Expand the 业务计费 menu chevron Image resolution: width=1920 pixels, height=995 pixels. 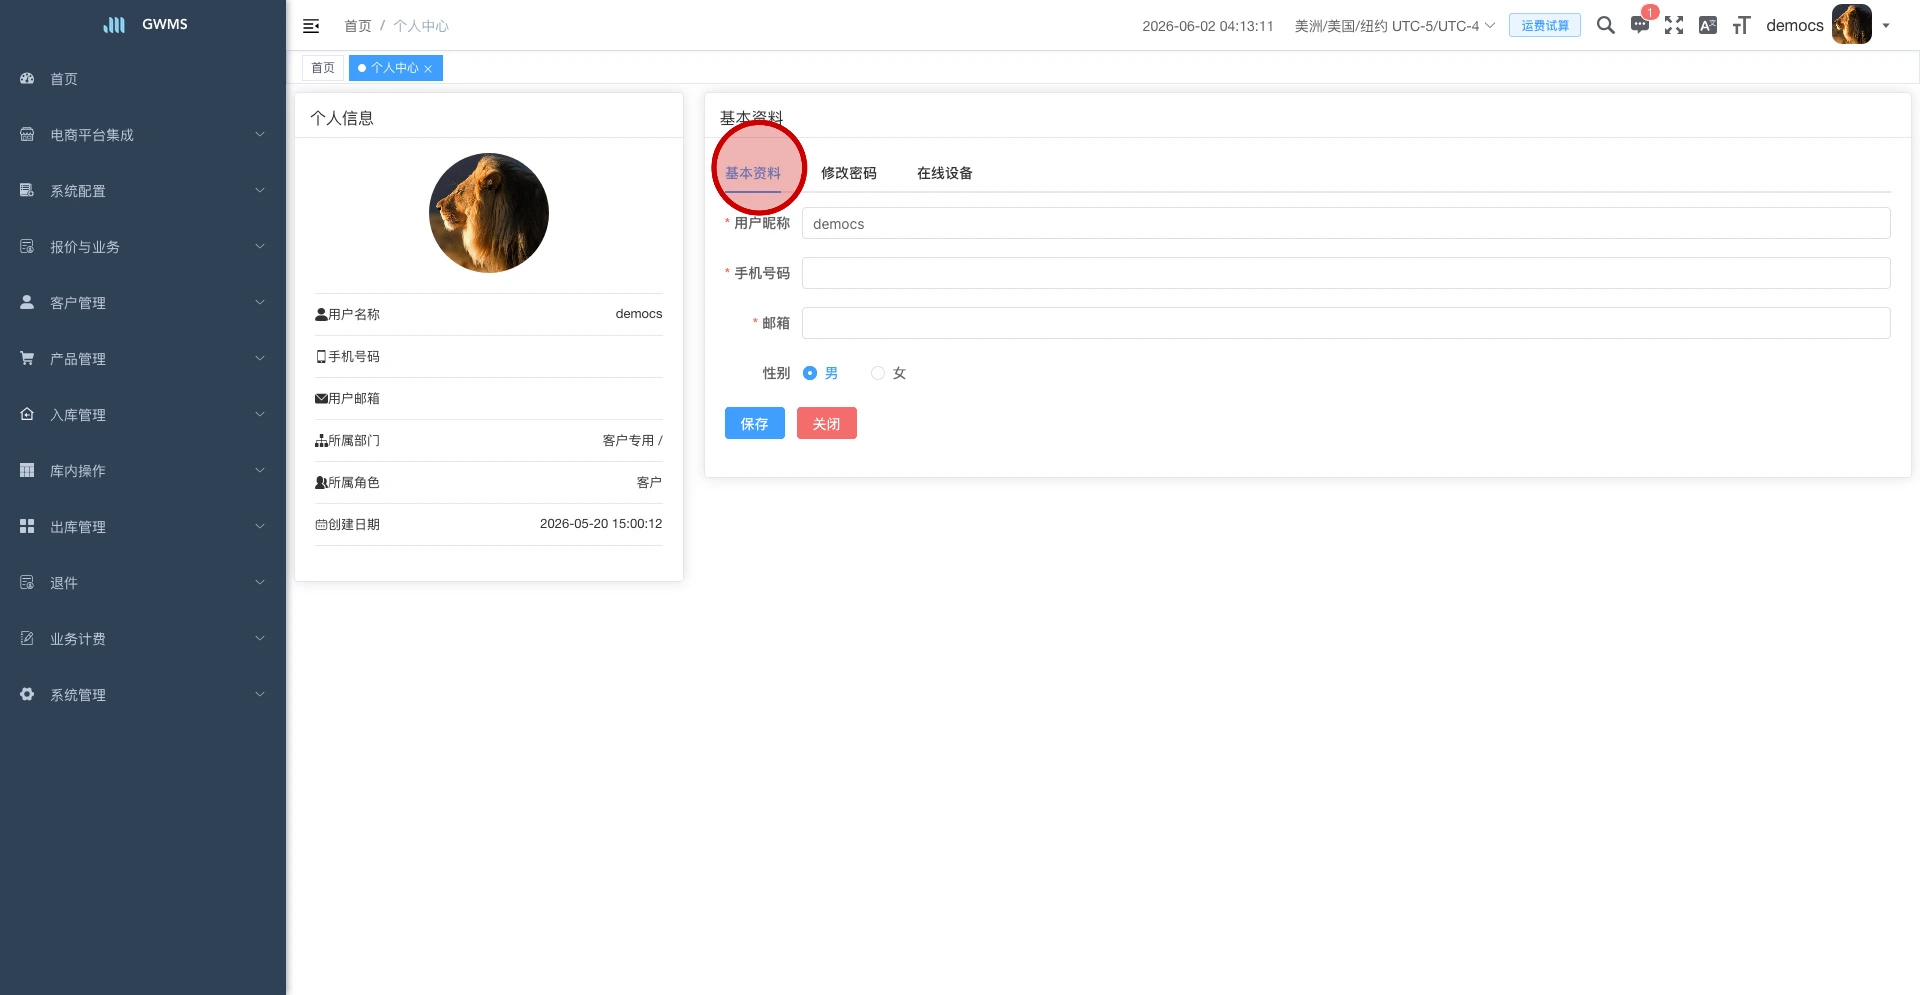click(260, 638)
